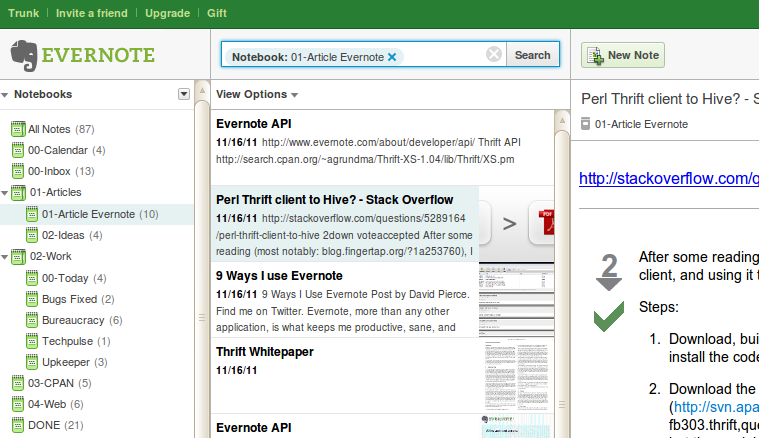Open the stackoverflow.com link in the note
This screenshot has height=438, width=759.
click(x=669, y=179)
